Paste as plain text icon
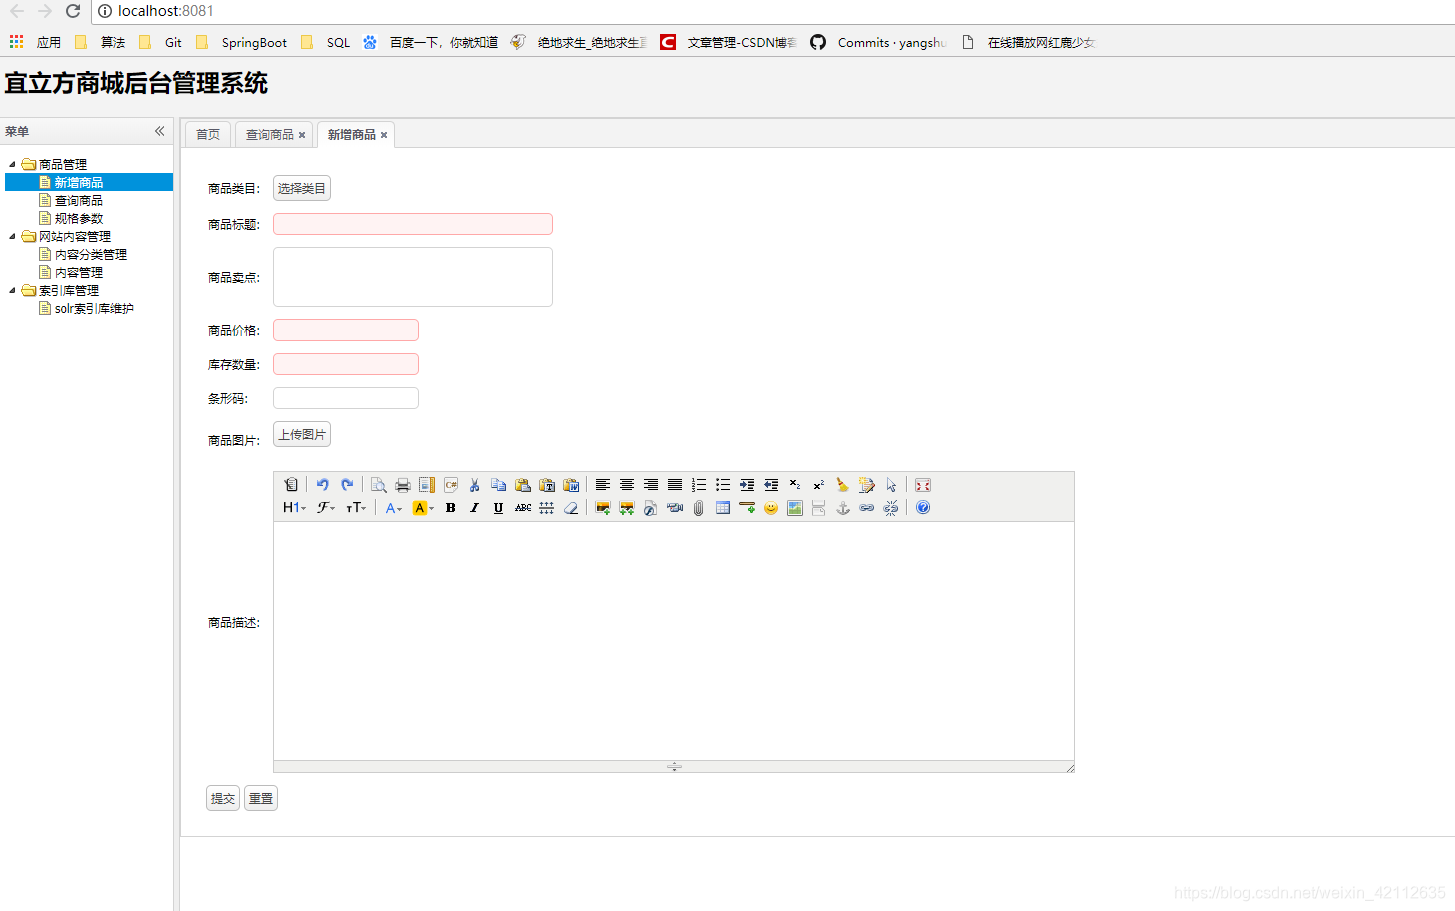Image resolution: width=1455 pixels, height=911 pixels. 547,485
